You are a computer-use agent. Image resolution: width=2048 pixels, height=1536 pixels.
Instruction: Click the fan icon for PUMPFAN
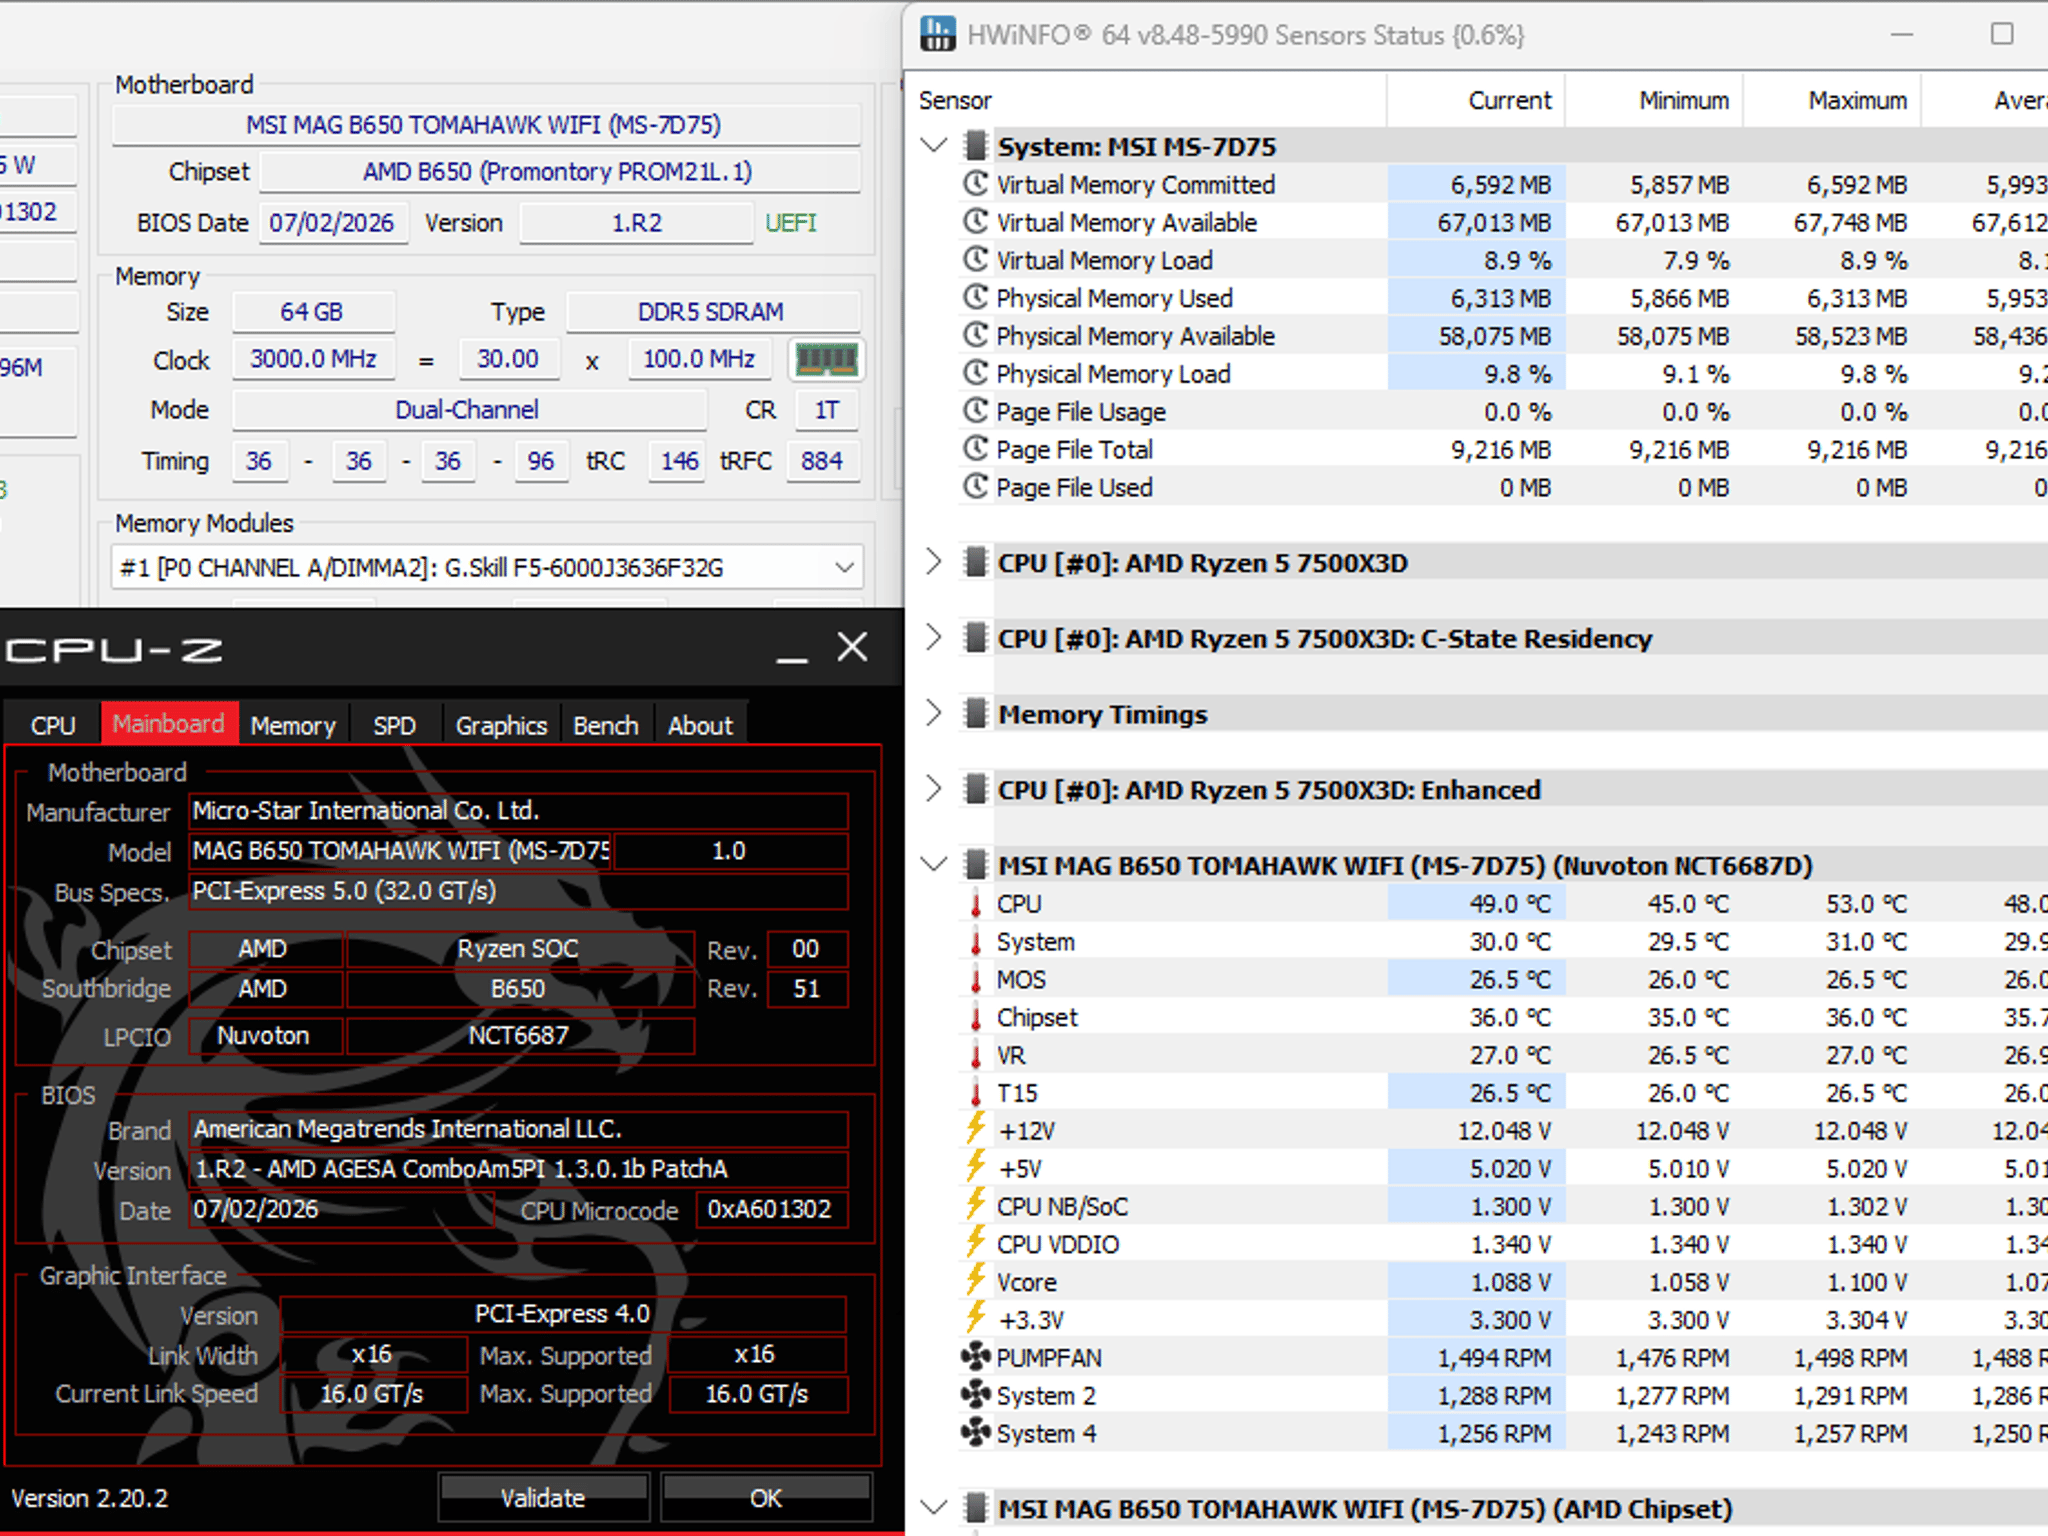click(x=975, y=1357)
